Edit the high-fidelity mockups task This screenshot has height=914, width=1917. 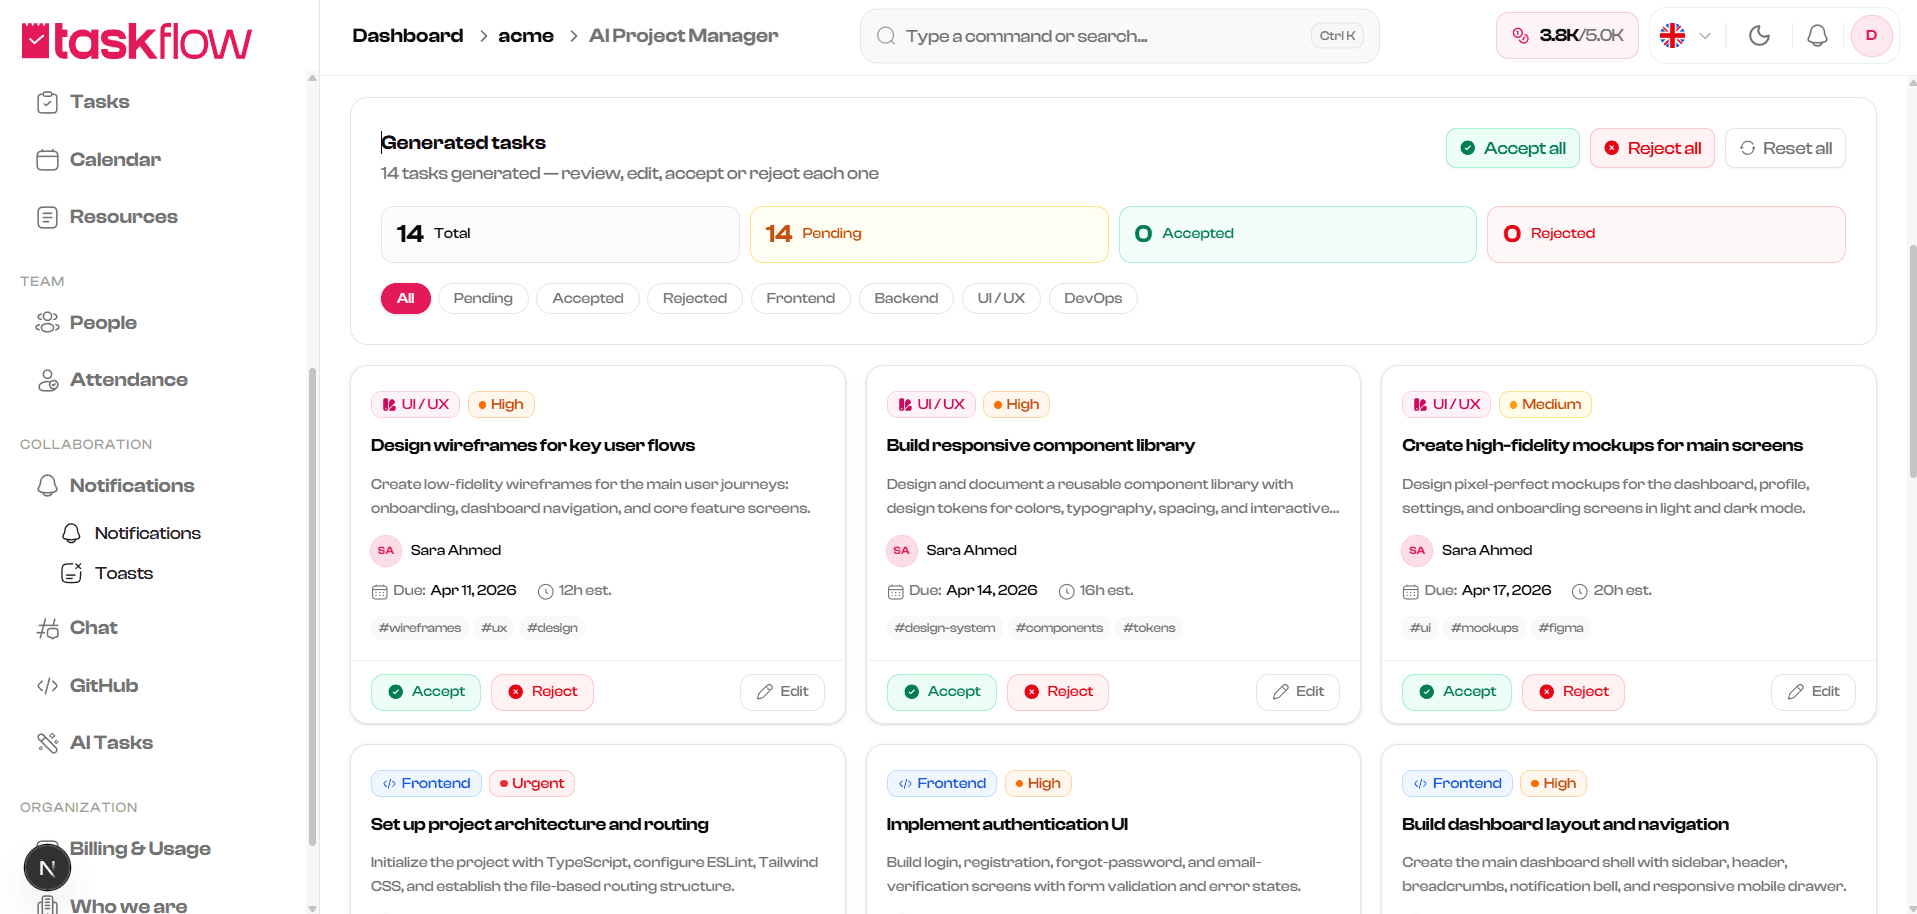1813,692
